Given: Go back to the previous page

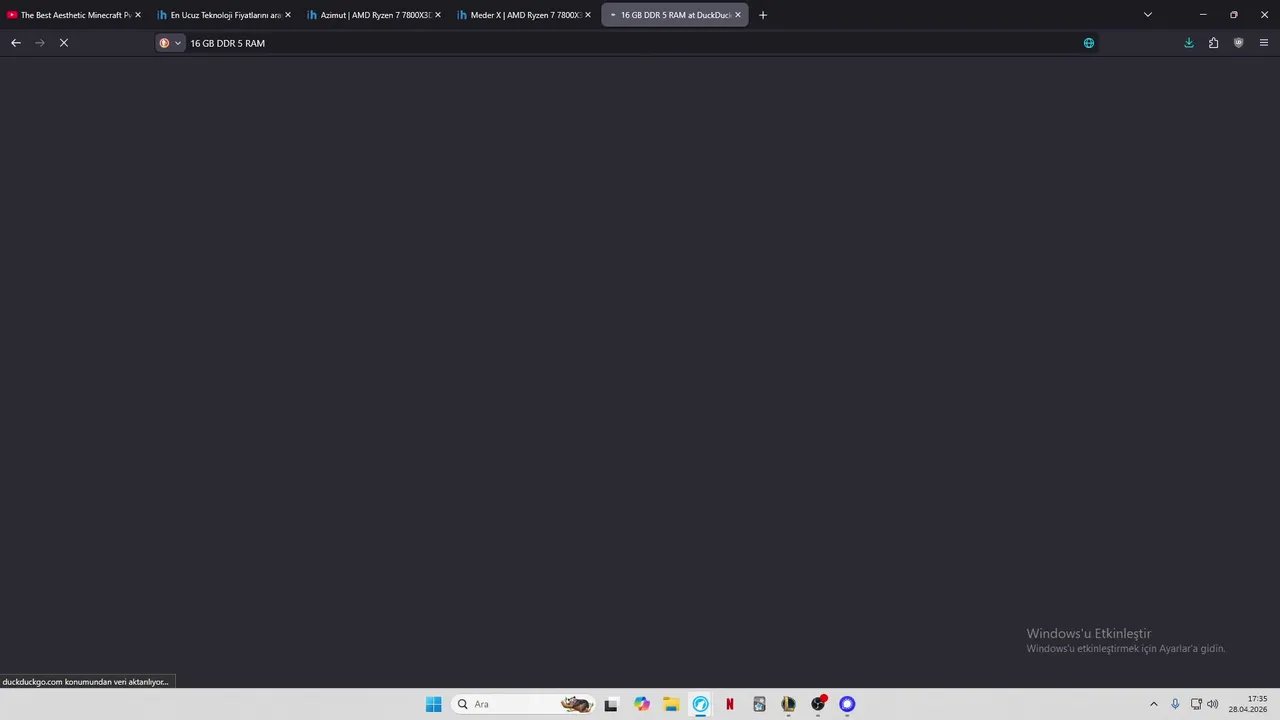Looking at the screenshot, I should 15,43.
